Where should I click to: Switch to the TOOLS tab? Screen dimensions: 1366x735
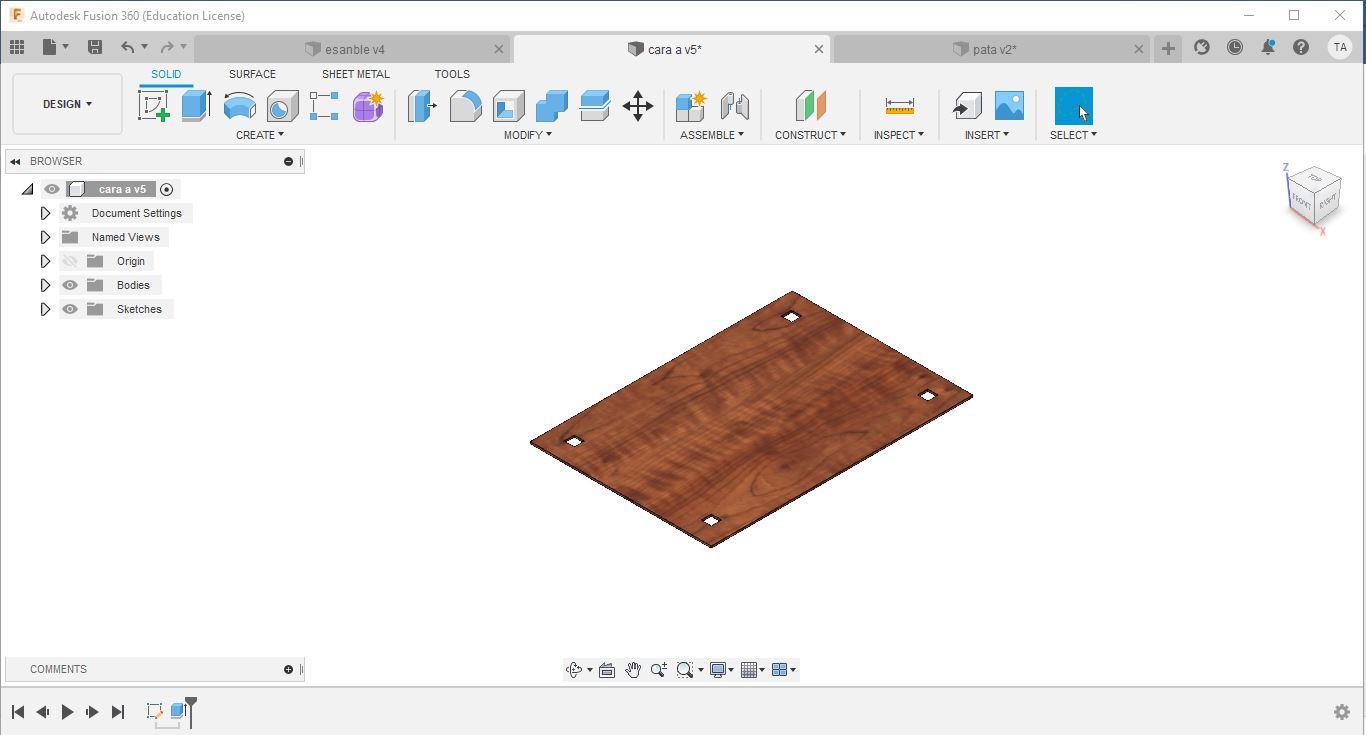(x=452, y=74)
